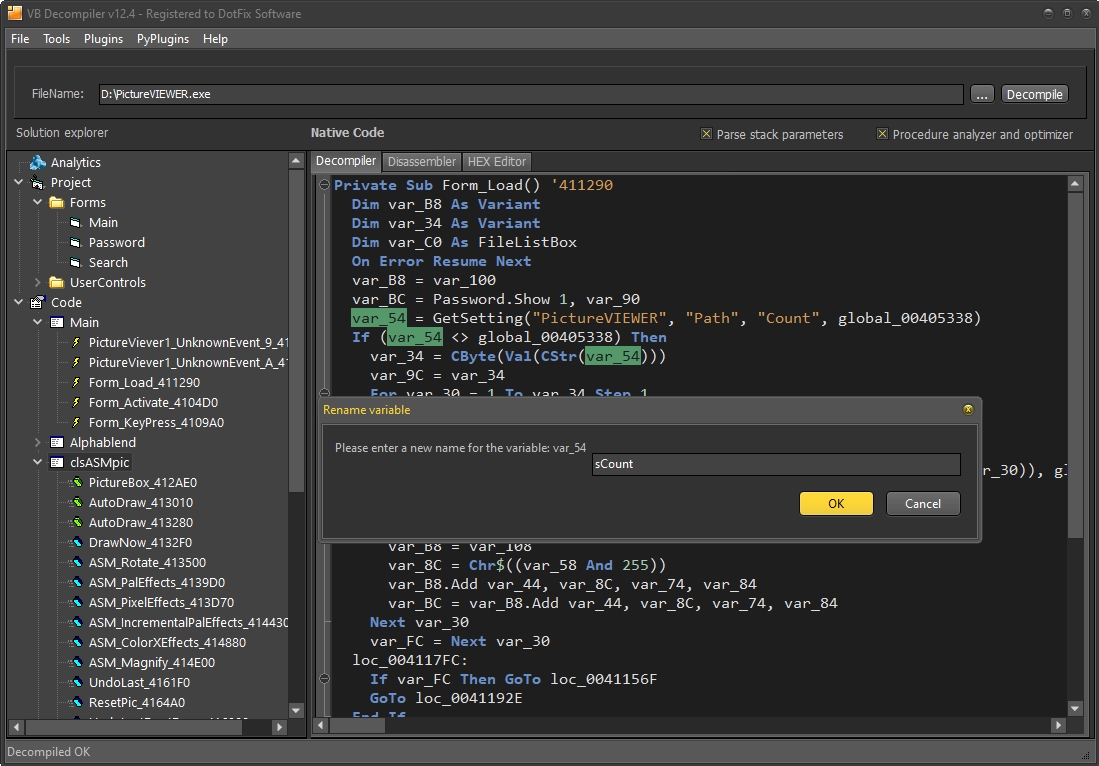Click the Project node icon
Screen dimensions: 1099x766
point(38,183)
